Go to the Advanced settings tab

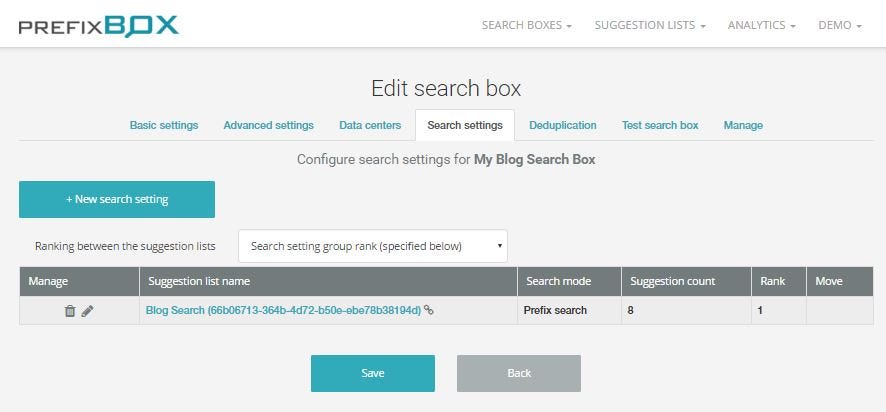(x=268, y=125)
